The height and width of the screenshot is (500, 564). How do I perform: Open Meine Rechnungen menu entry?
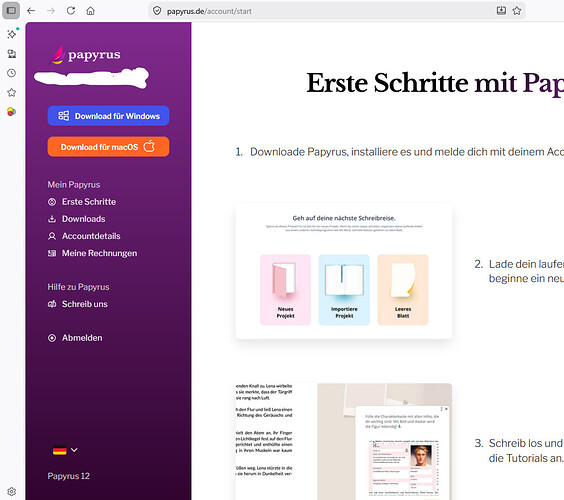99,254
